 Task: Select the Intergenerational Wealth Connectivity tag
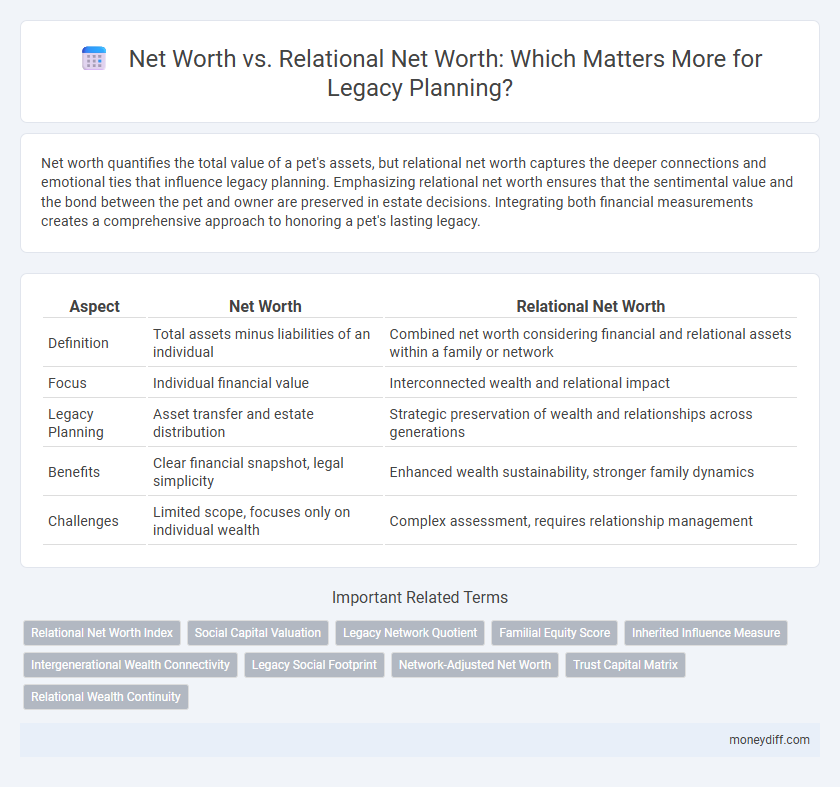(130, 665)
